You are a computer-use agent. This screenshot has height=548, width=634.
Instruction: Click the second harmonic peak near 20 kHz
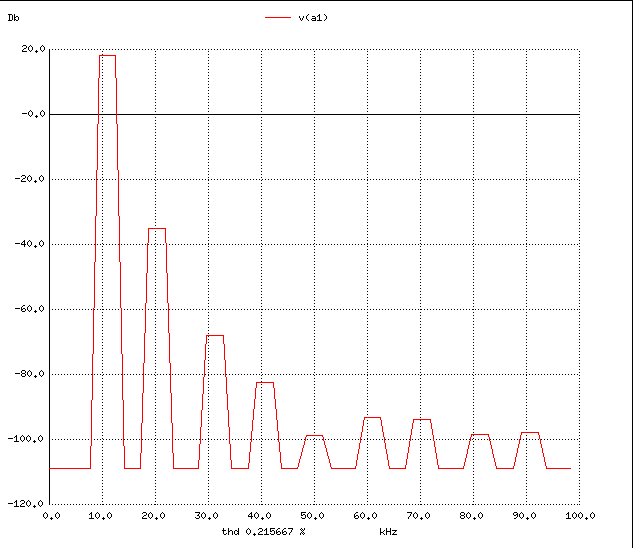157,229
